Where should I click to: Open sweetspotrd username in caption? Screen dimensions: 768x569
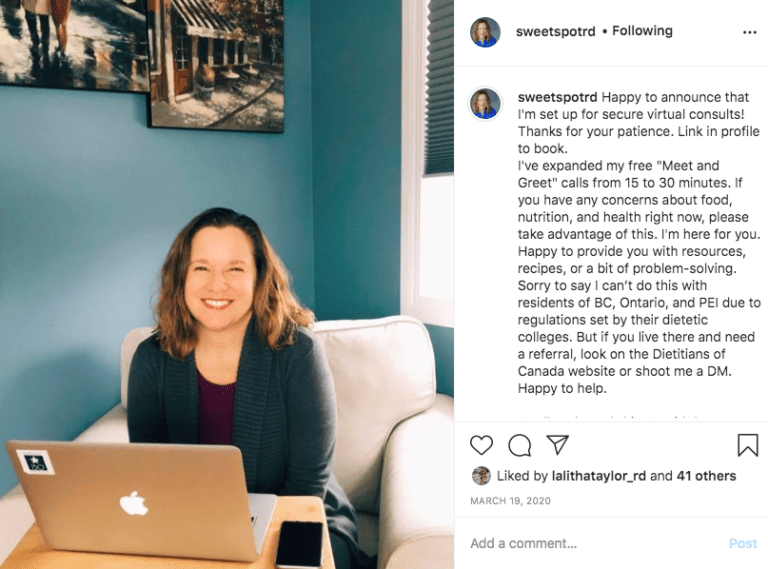click(x=557, y=97)
